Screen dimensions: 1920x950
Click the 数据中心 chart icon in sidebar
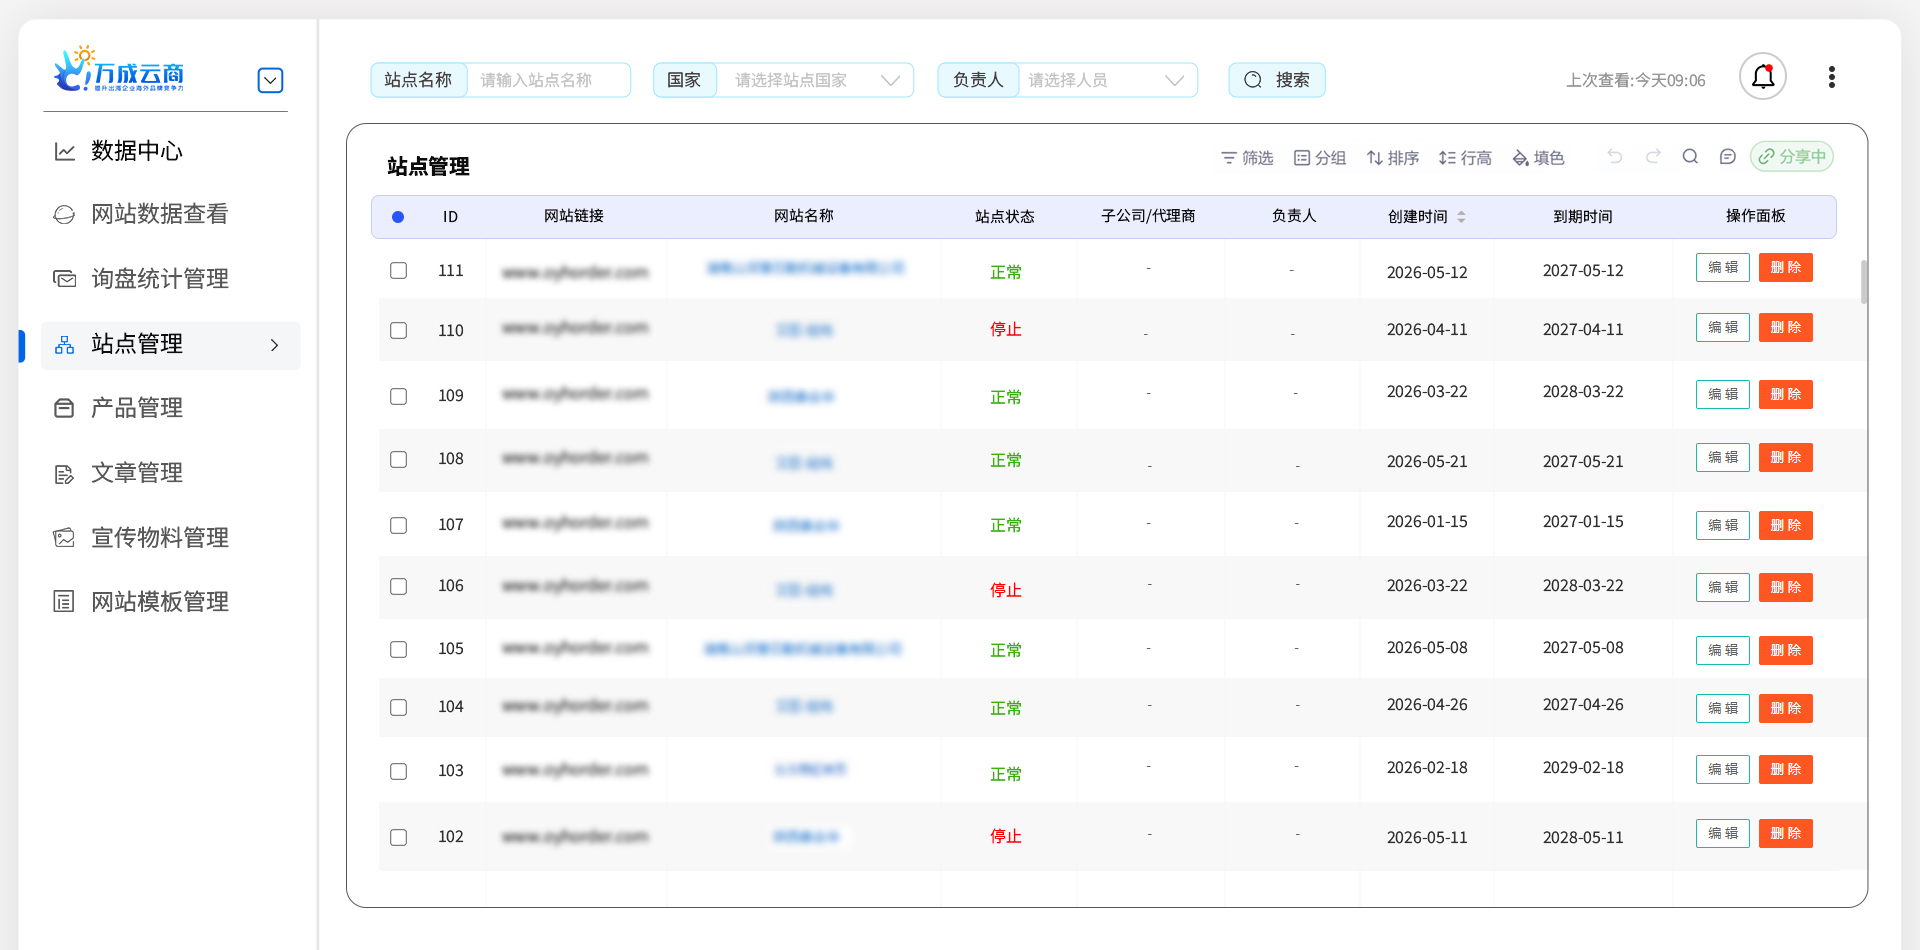[65, 151]
